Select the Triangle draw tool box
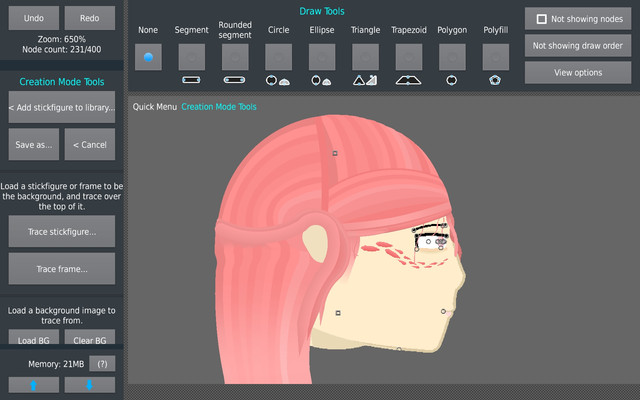The width and height of the screenshot is (640, 400). click(365, 57)
